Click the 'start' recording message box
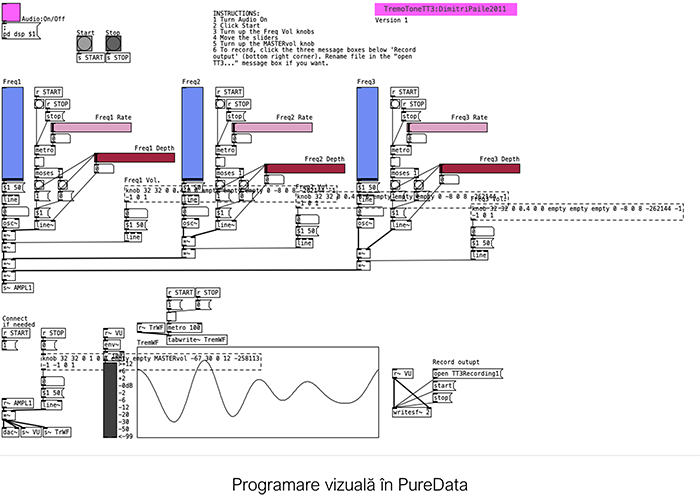The image size is (700, 503). click(444, 385)
